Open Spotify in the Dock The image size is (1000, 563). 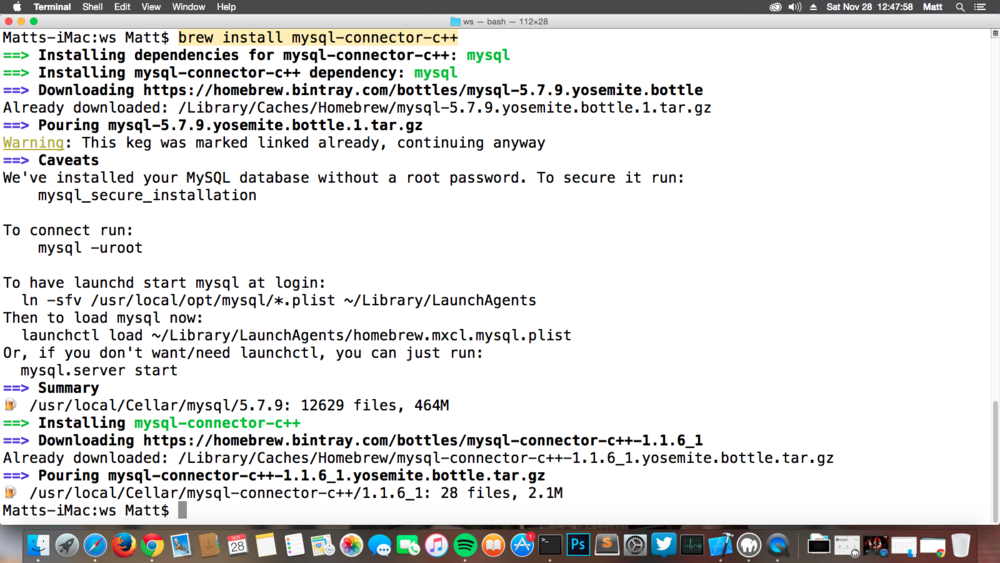point(465,545)
